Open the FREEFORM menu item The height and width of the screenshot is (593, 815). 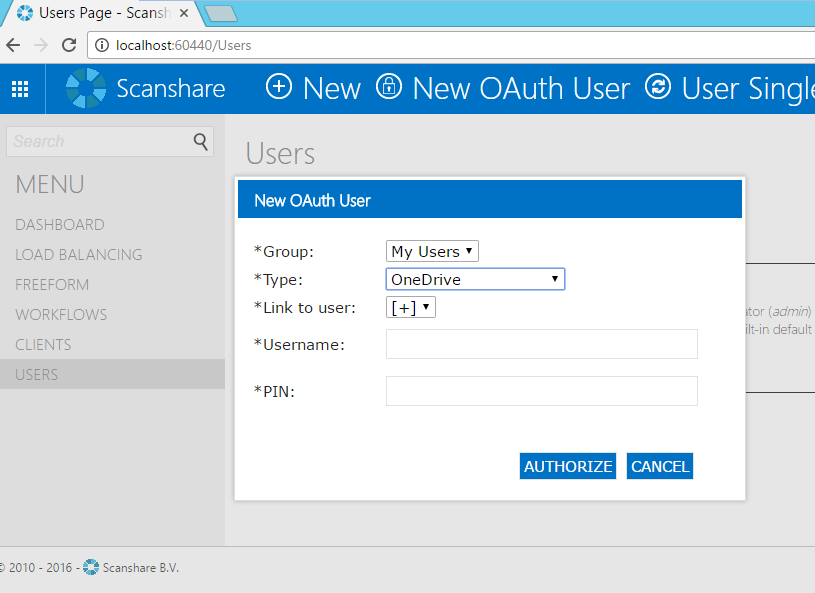click(52, 285)
